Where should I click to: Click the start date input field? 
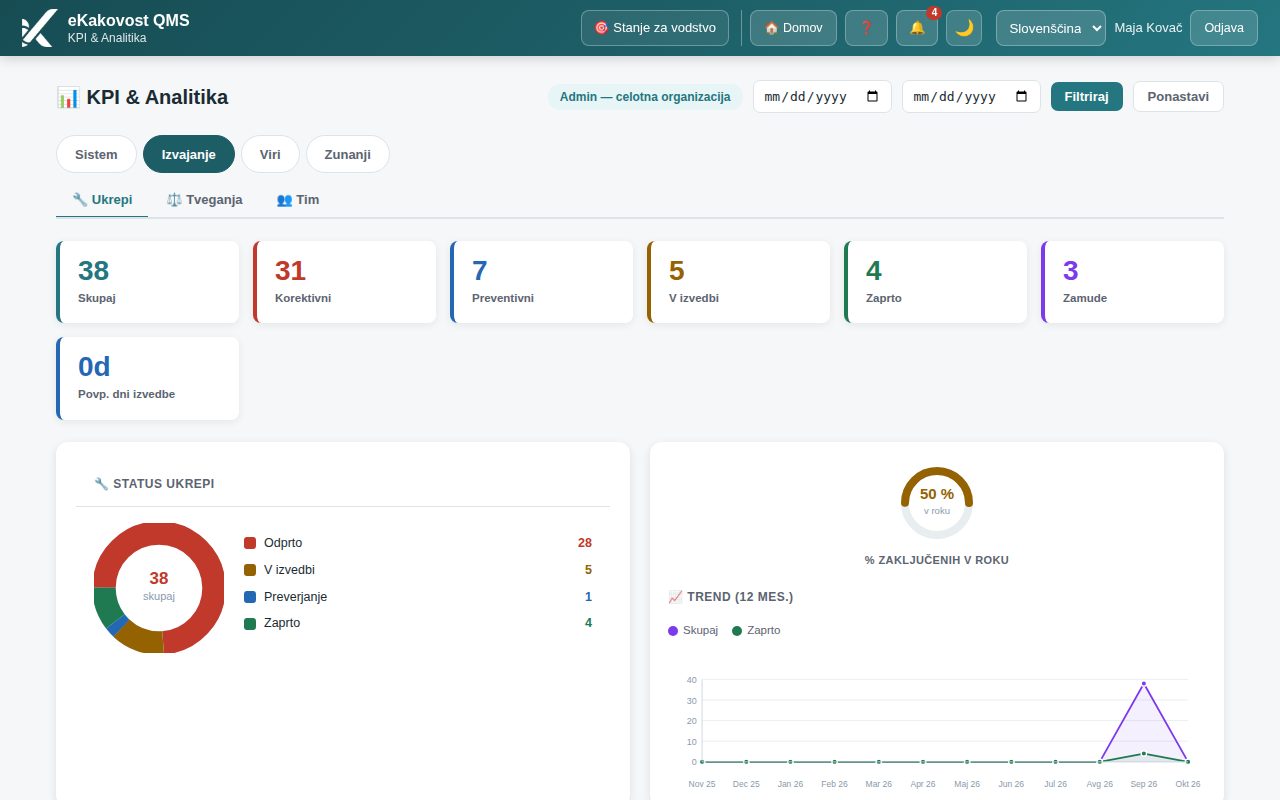pos(822,97)
